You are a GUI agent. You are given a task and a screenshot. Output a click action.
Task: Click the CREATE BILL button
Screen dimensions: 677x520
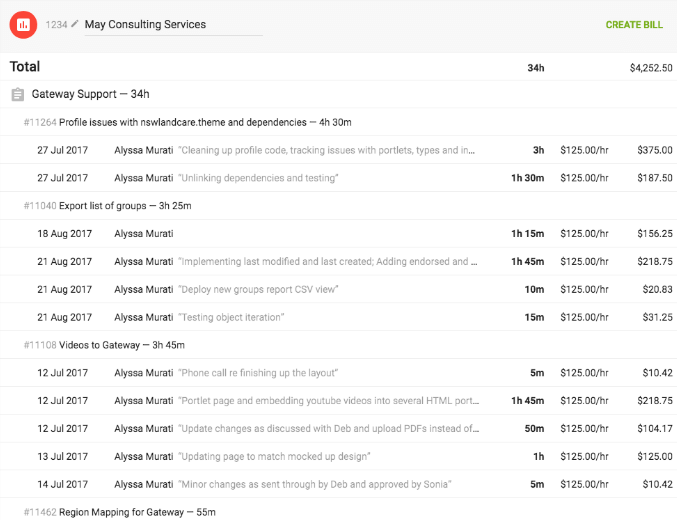pos(634,25)
